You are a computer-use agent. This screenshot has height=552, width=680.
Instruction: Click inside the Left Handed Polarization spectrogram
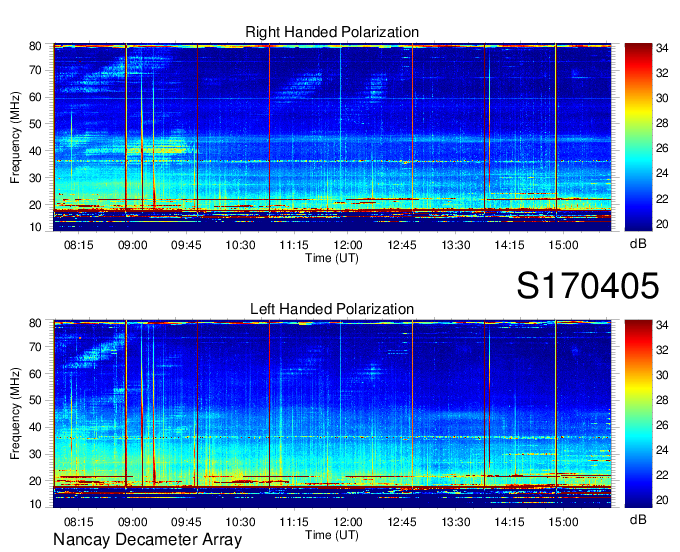tap(332, 414)
